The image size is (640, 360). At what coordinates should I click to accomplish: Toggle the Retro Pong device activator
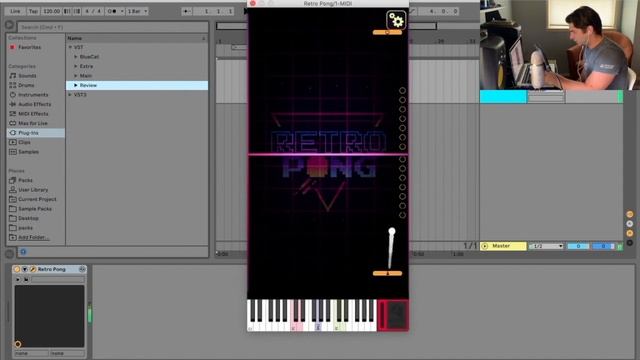click(x=17, y=269)
